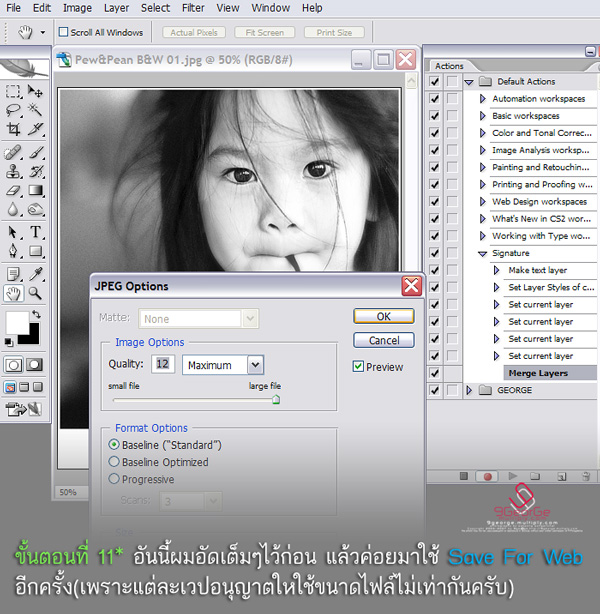Select the Gradient tool
The width and height of the screenshot is (600, 614).
pyautogui.click(x=35, y=190)
